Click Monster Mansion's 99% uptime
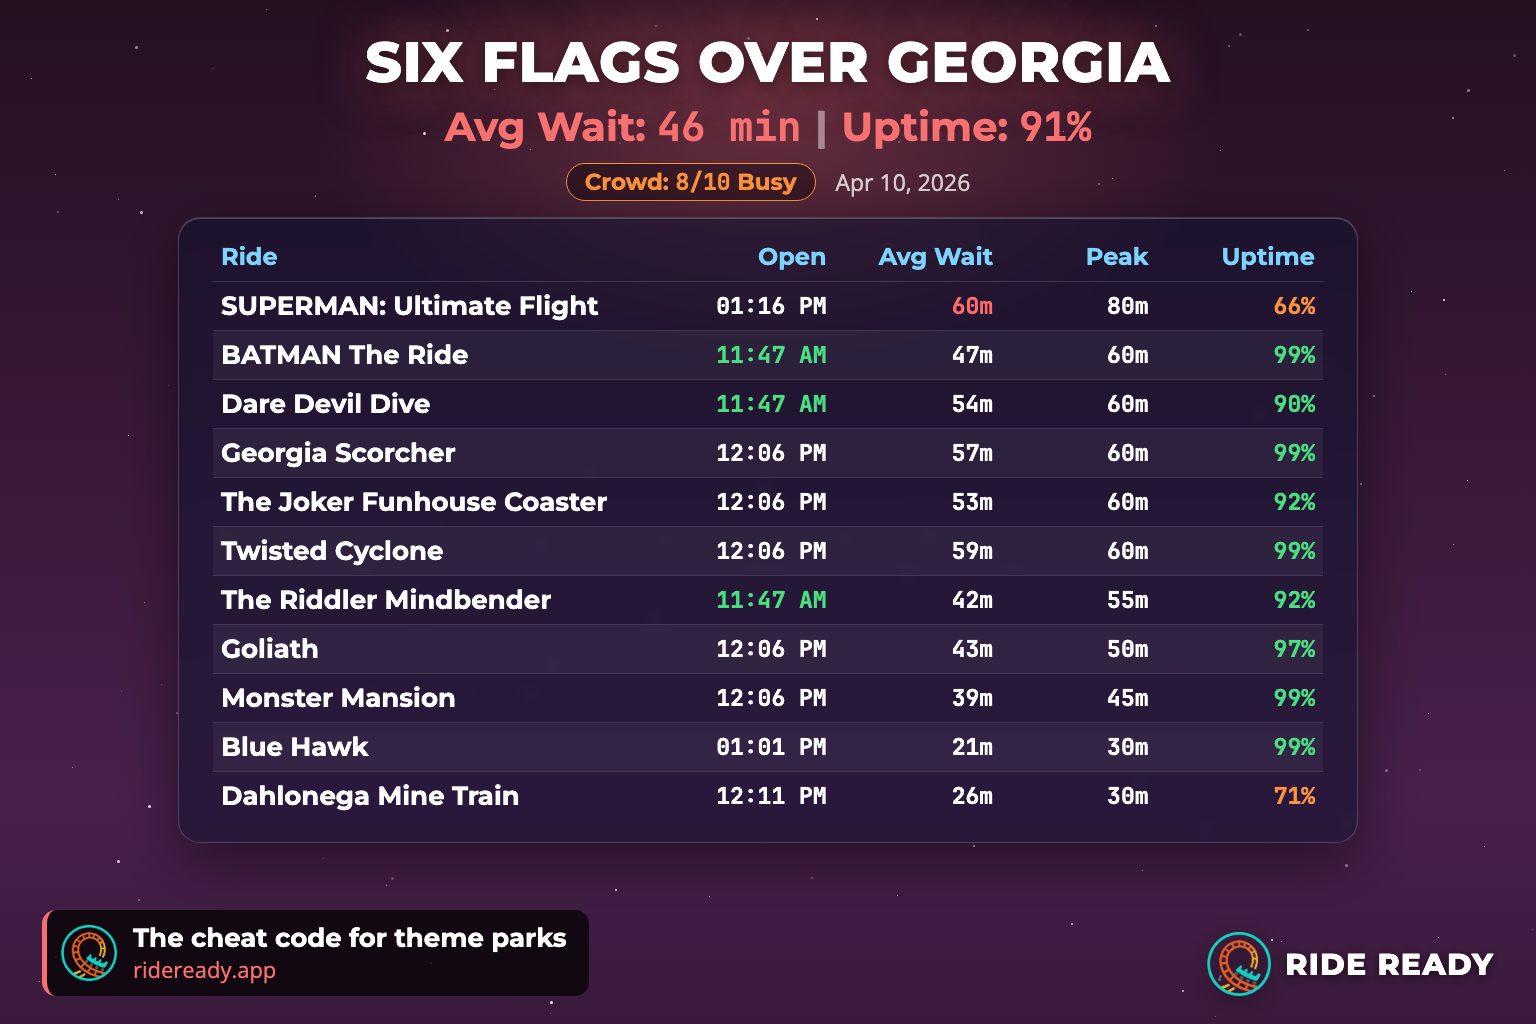Screen dimensions: 1536x1024 [x=1294, y=698]
